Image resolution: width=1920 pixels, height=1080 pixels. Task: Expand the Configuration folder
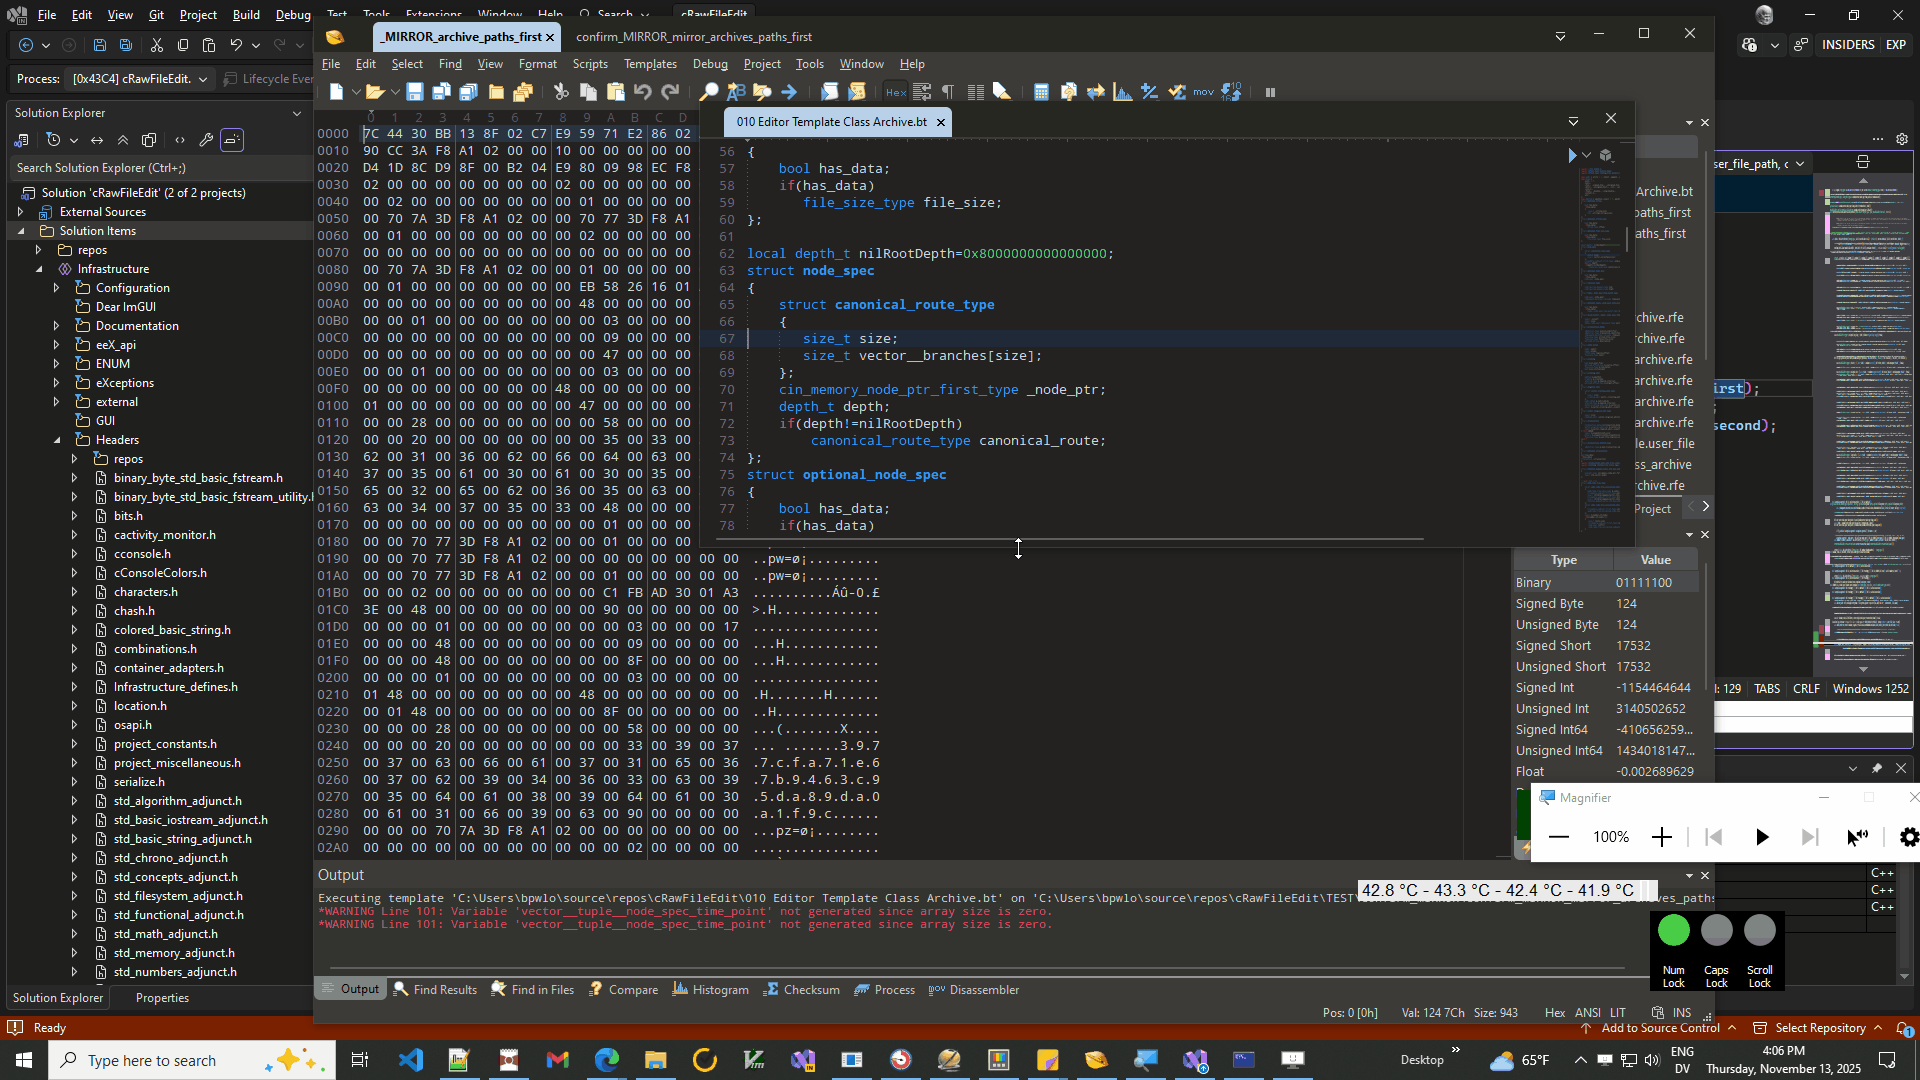coord(57,288)
